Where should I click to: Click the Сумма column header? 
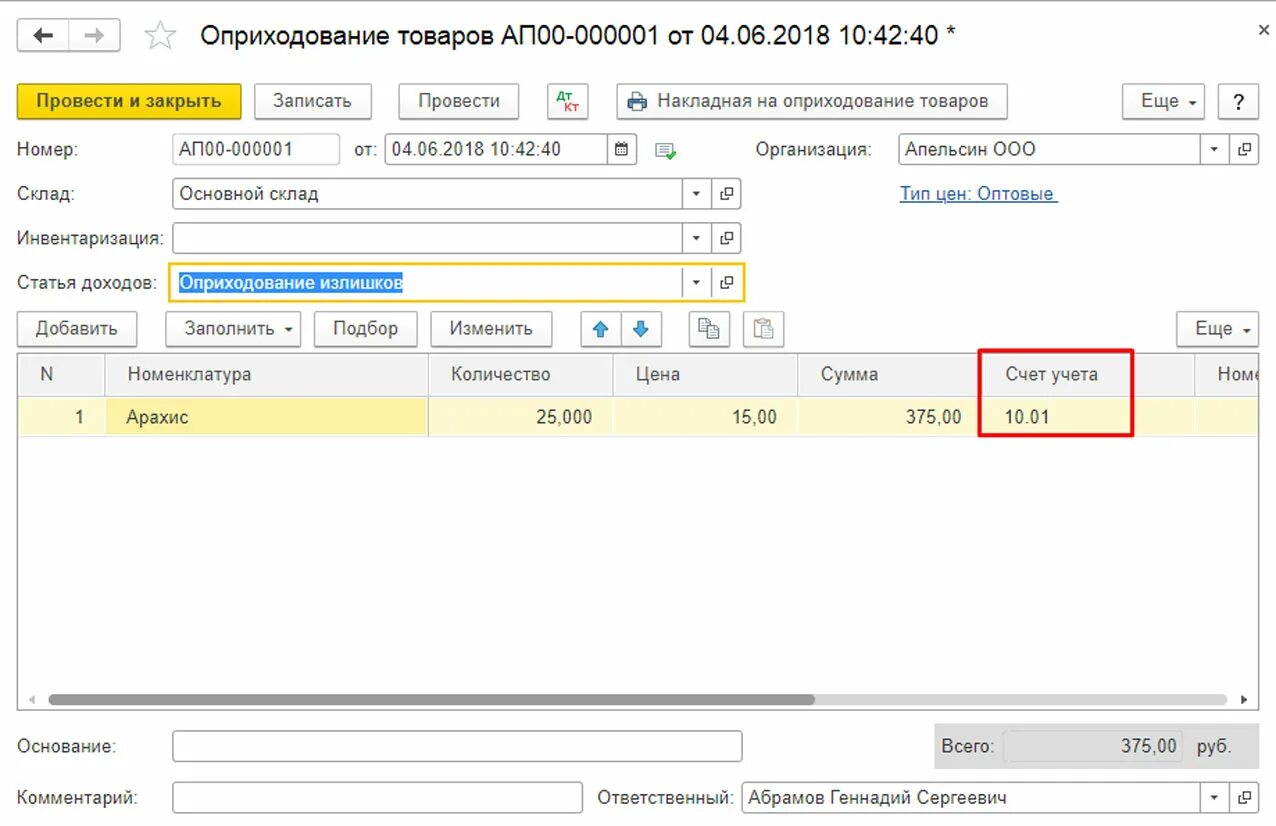click(888, 375)
